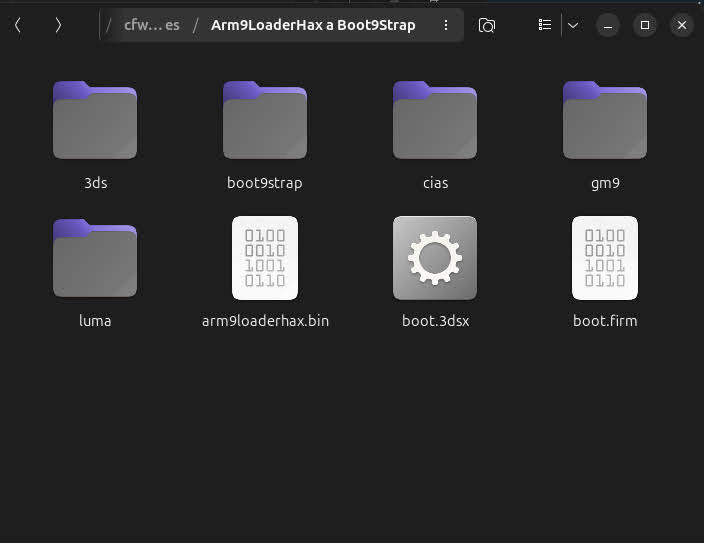Click the "3ds" folder name label

click(96, 183)
